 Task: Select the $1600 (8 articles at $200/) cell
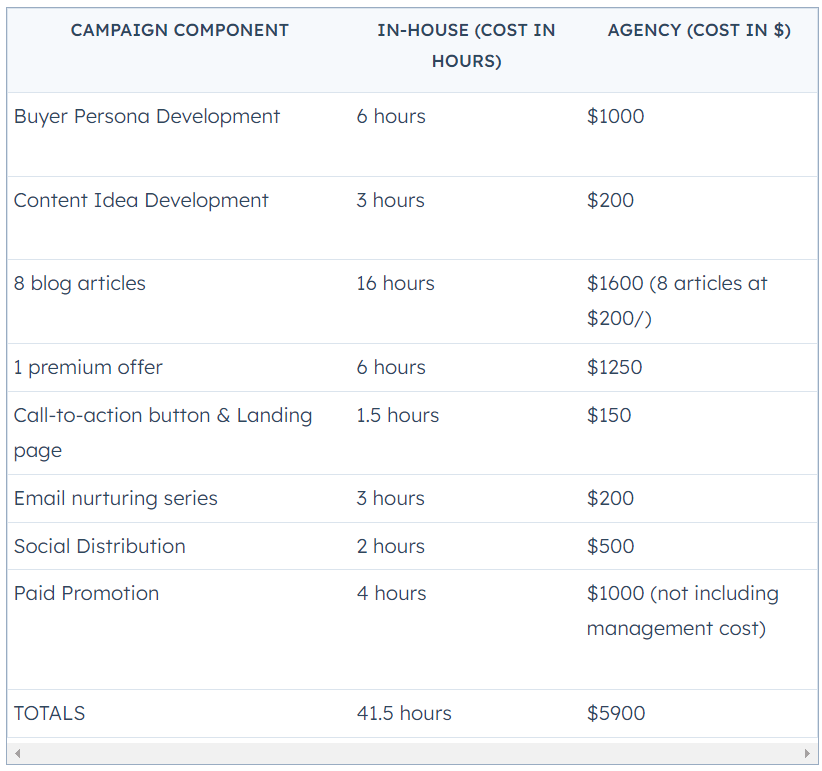[677, 301]
